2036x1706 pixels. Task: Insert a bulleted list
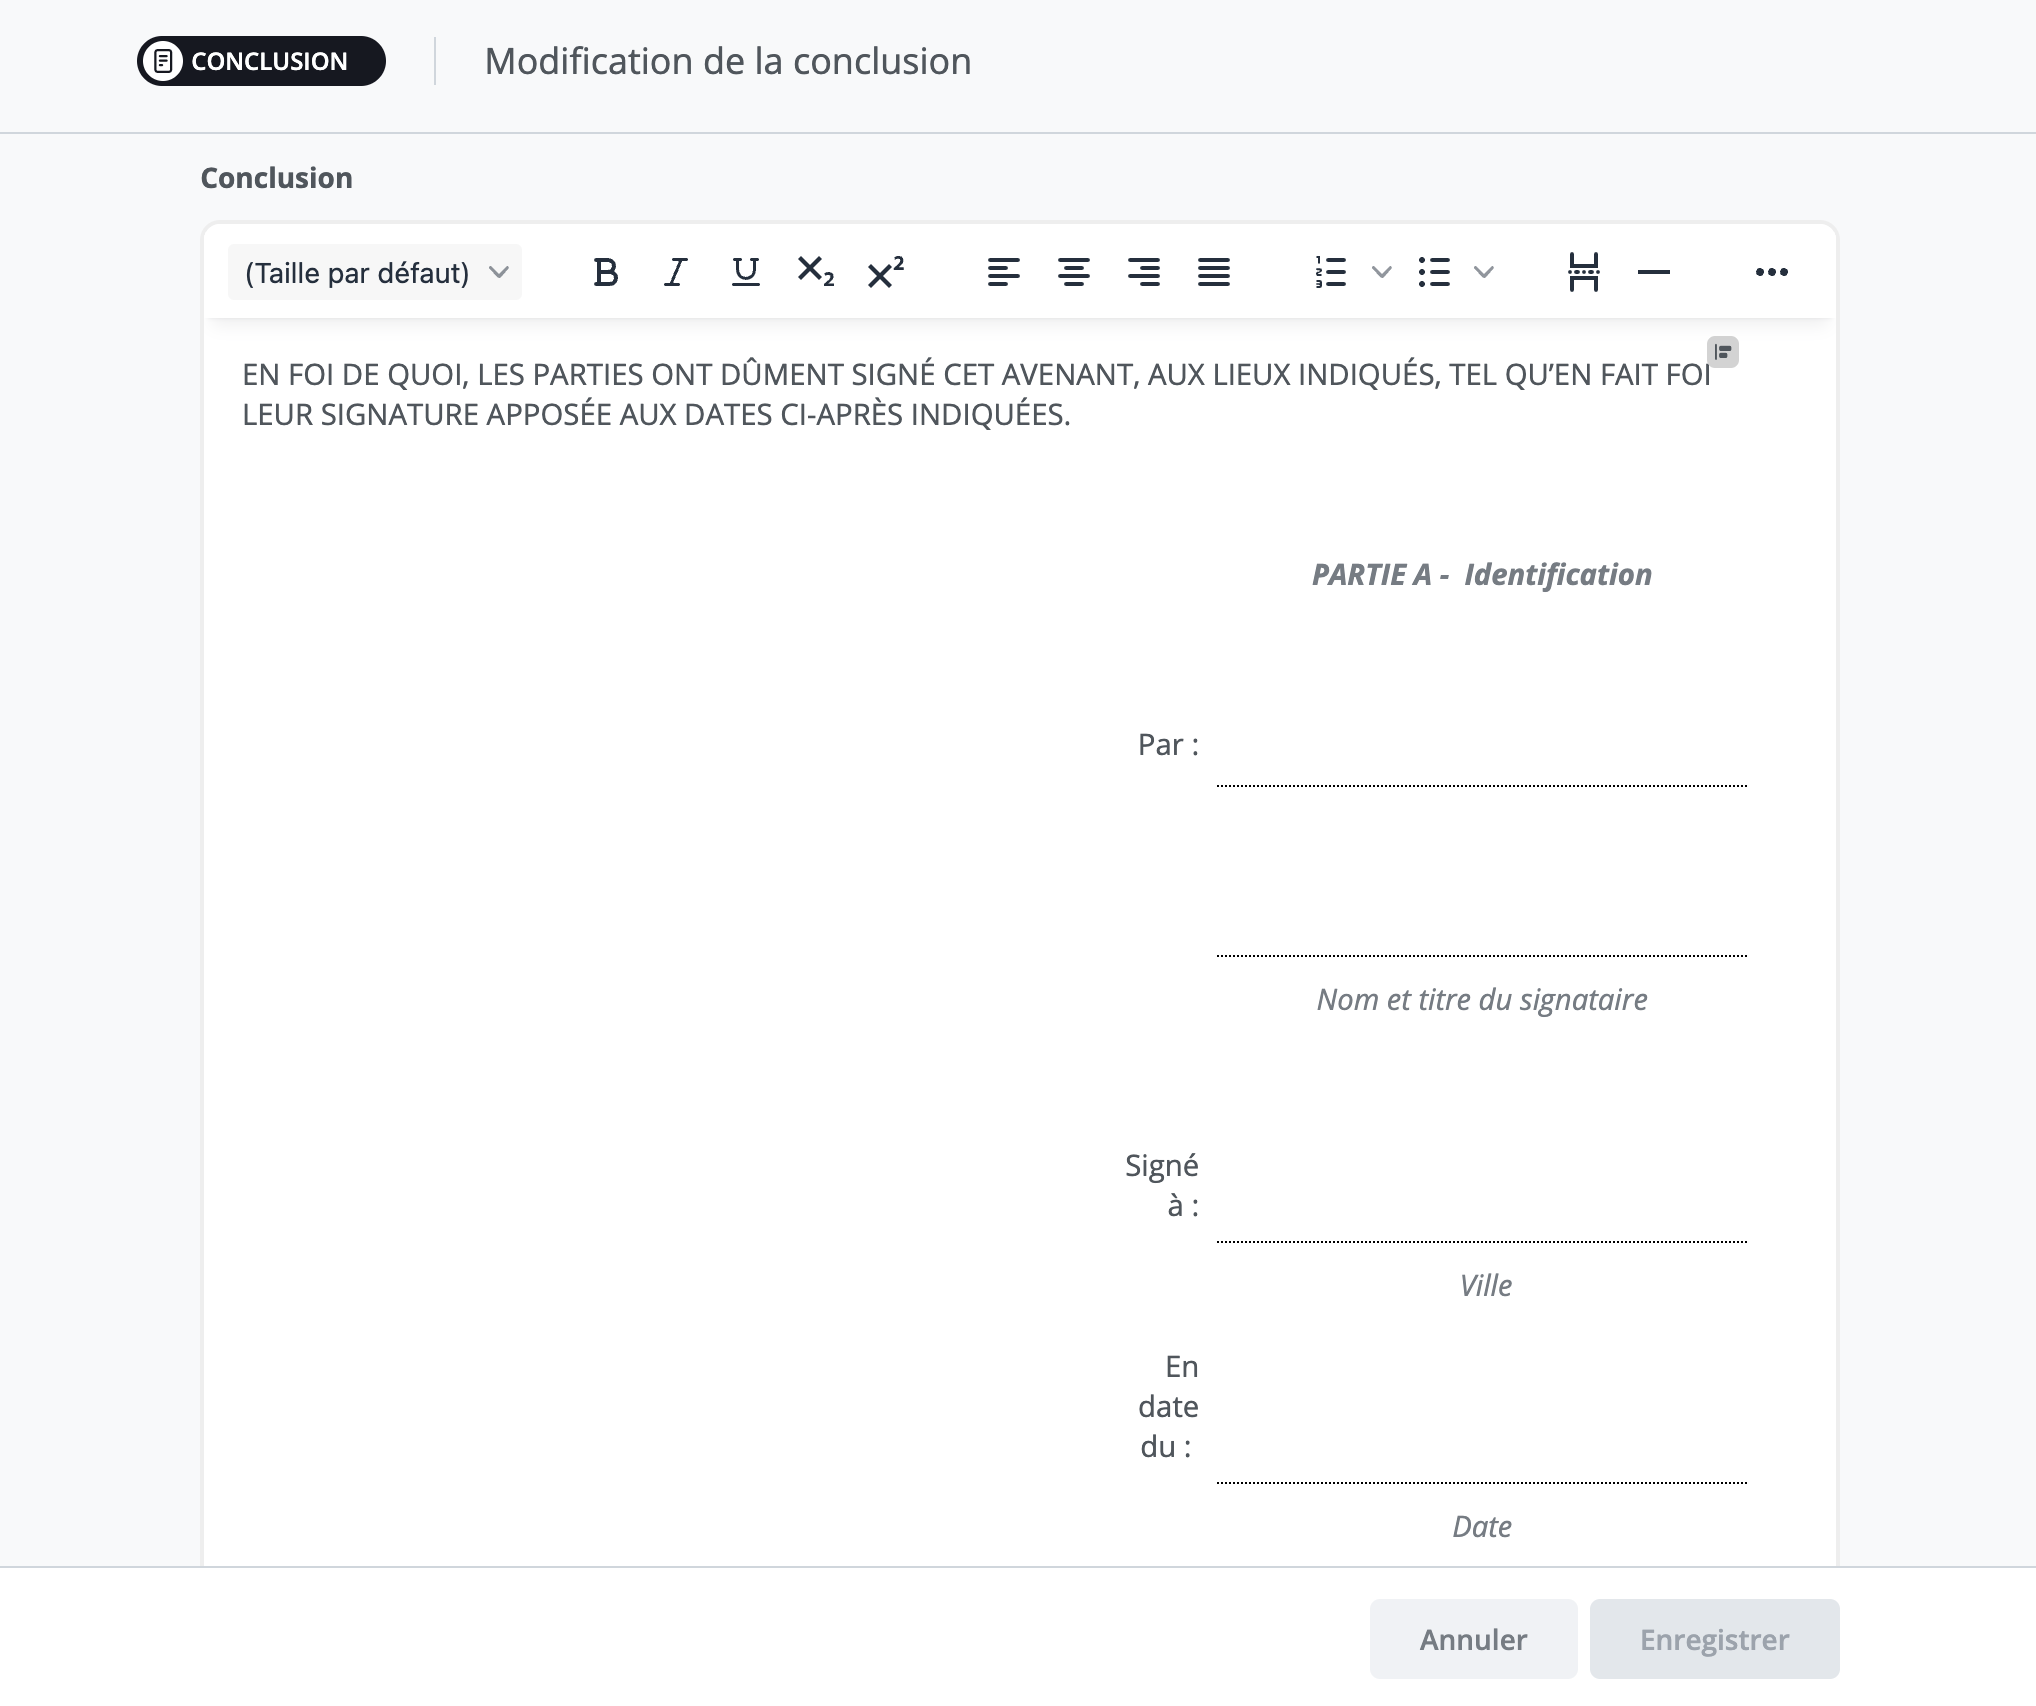pyautogui.click(x=1434, y=272)
